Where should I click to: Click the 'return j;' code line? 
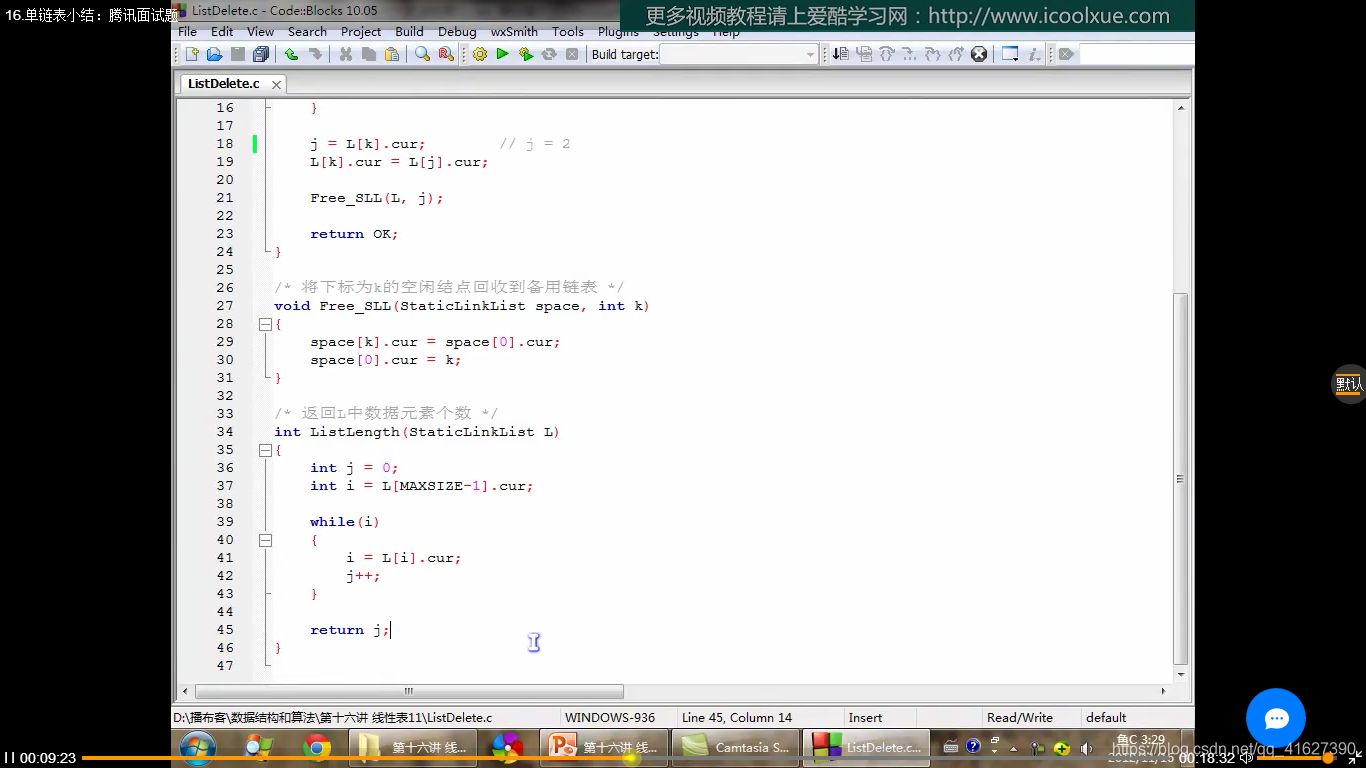[350, 630]
